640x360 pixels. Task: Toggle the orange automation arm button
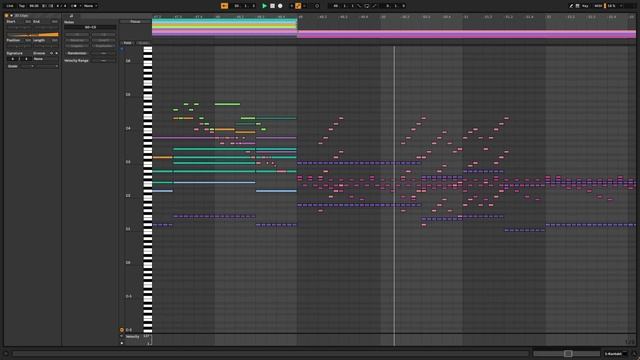(x=298, y=6)
